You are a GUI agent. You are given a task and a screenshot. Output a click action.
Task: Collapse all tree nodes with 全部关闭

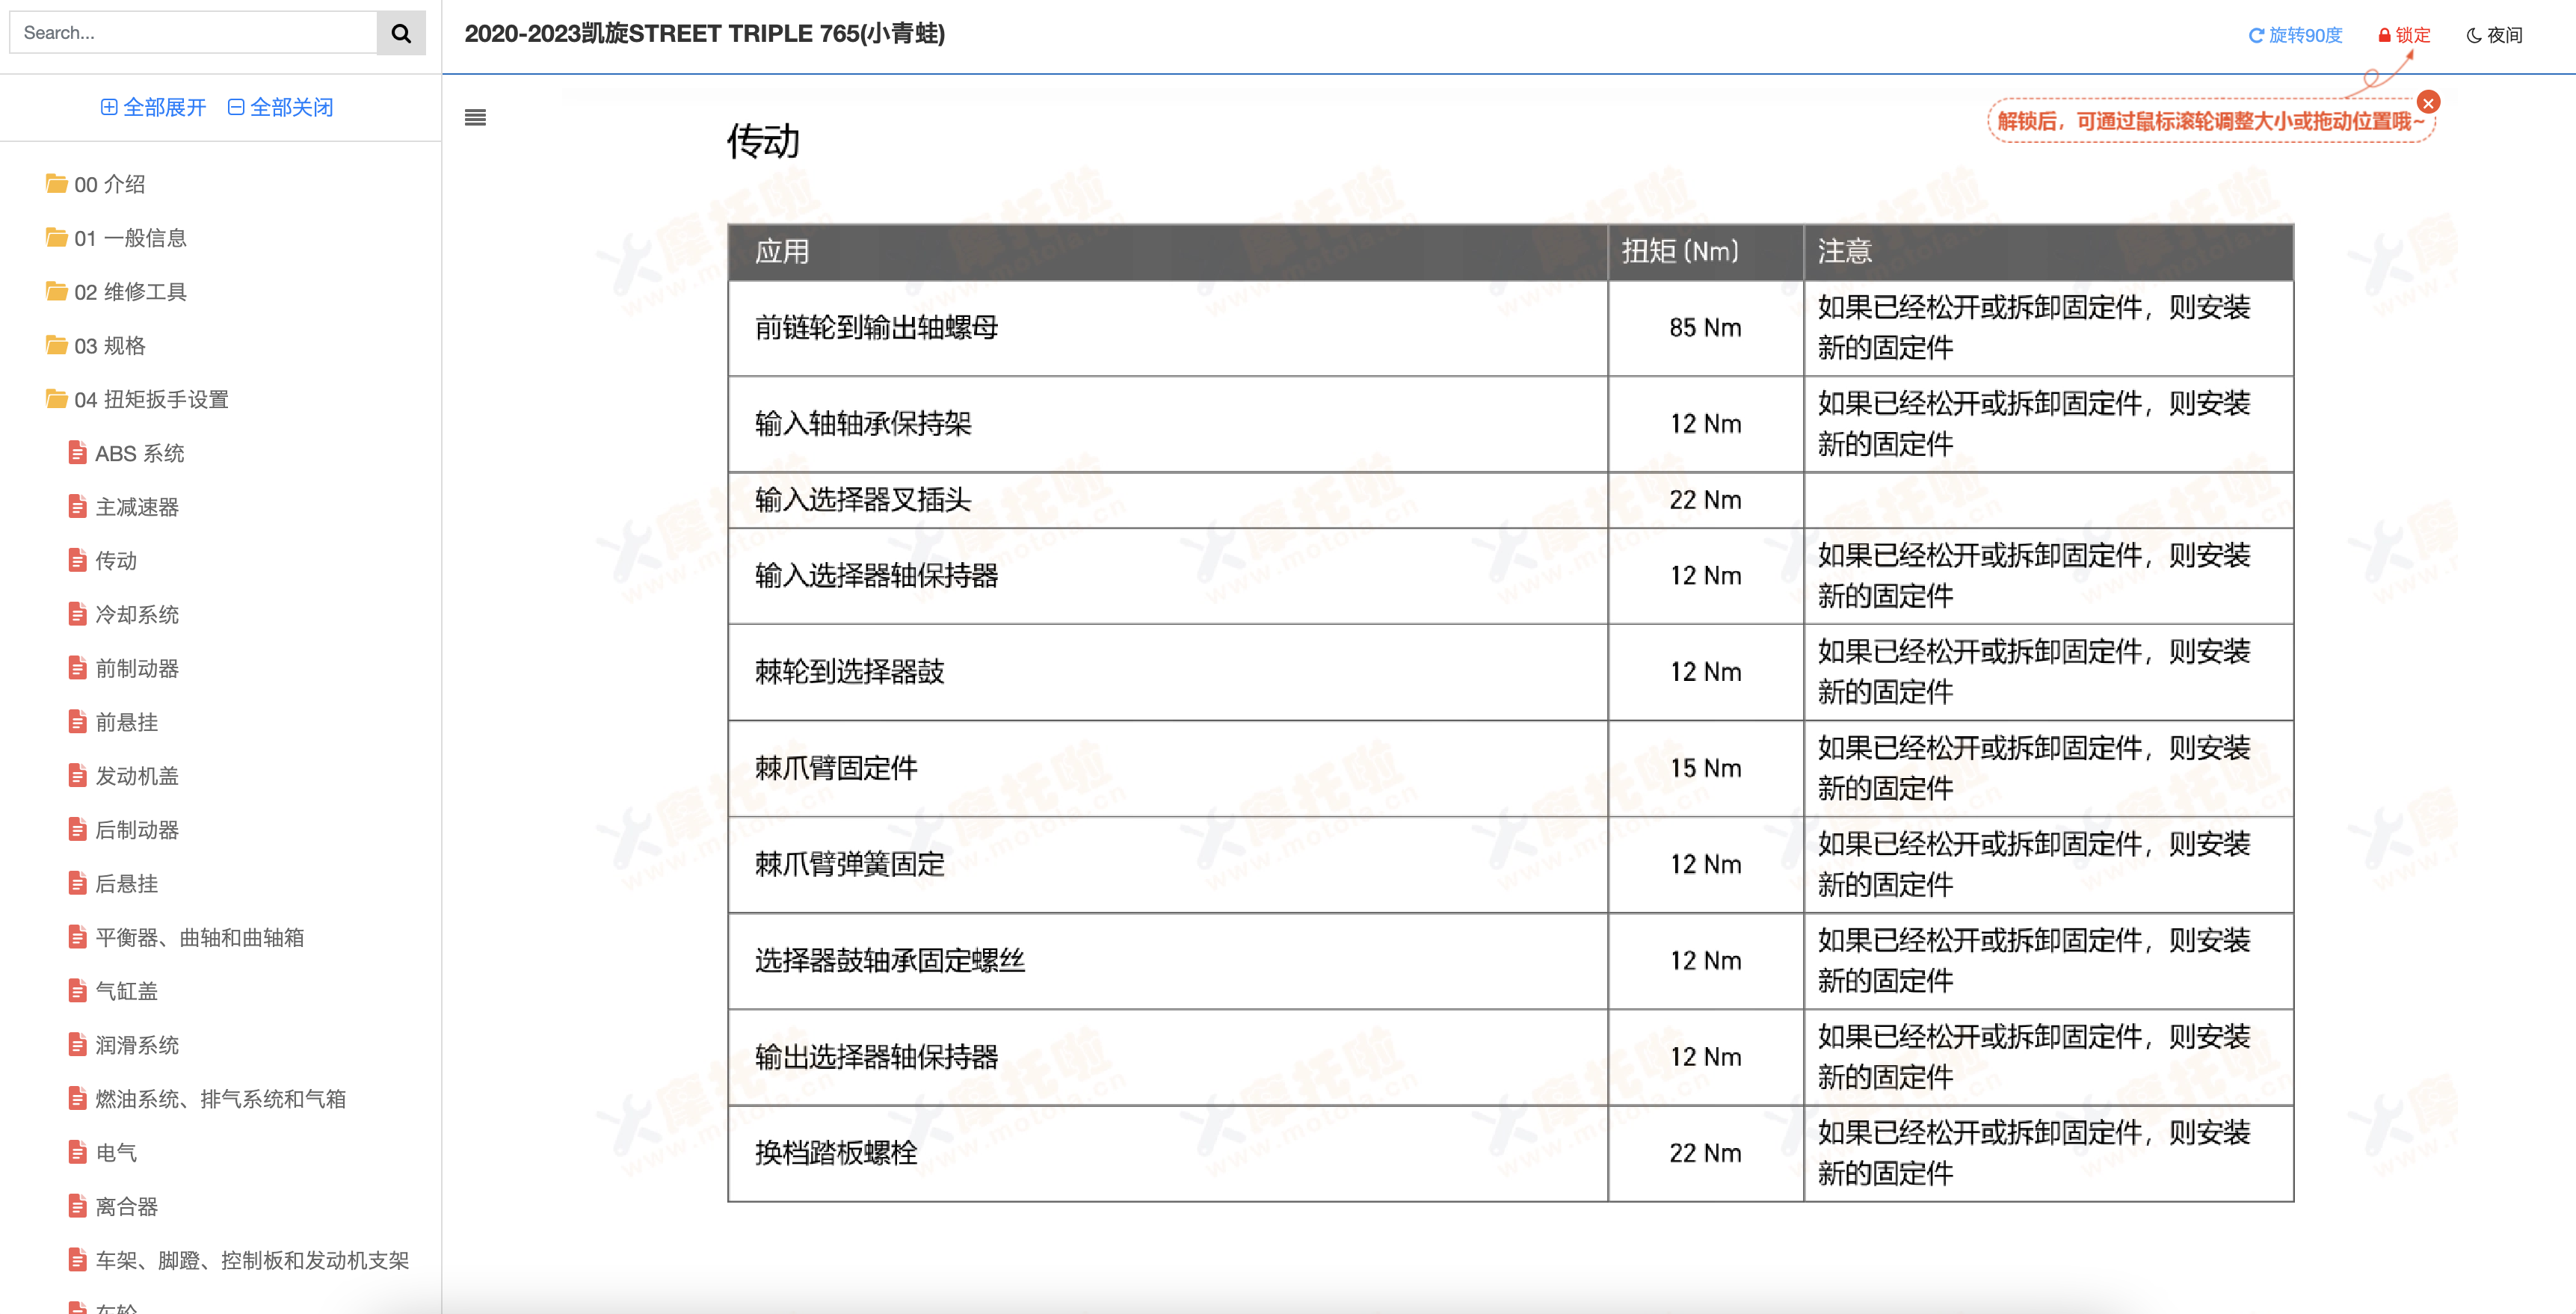click(x=280, y=107)
